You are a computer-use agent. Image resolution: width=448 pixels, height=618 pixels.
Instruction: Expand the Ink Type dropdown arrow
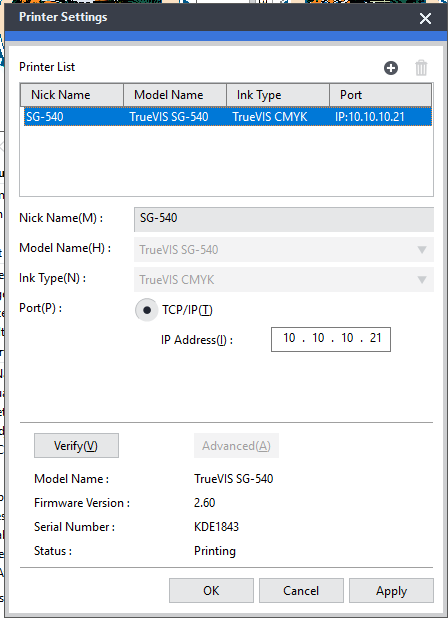pos(422,280)
